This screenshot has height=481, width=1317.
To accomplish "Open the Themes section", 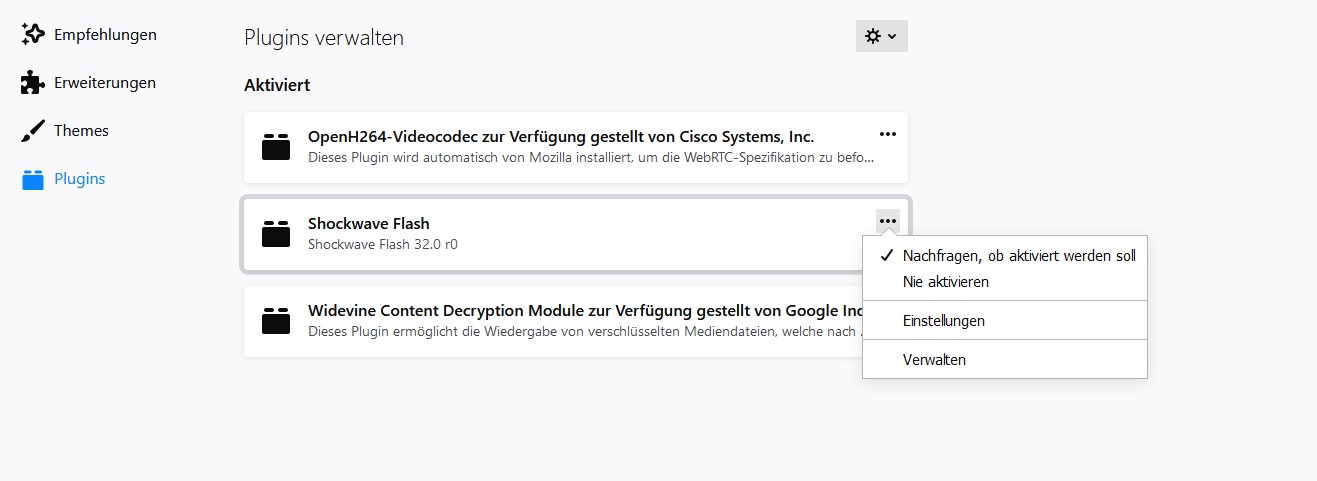I will [x=81, y=131].
